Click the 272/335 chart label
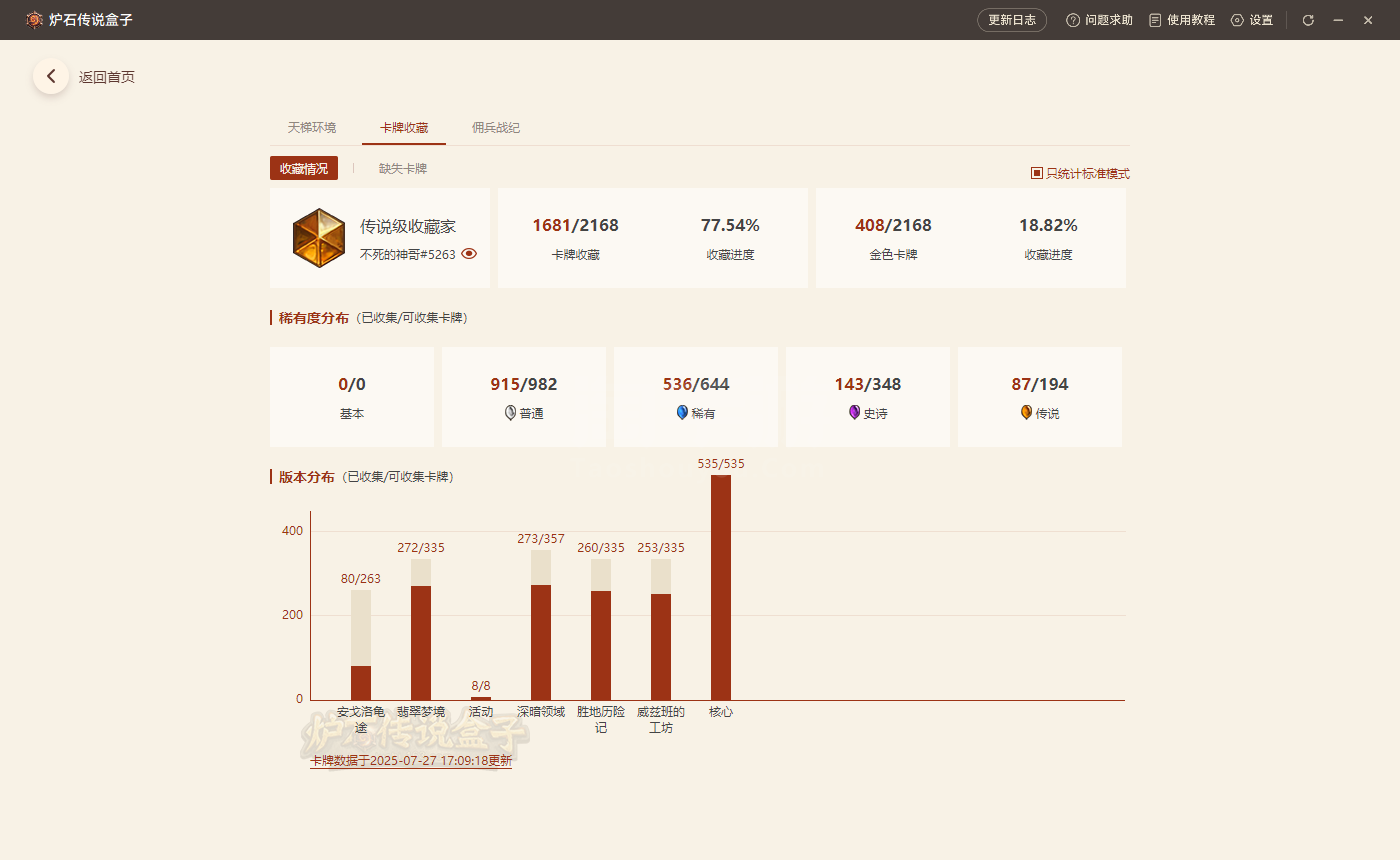 tap(421, 548)
